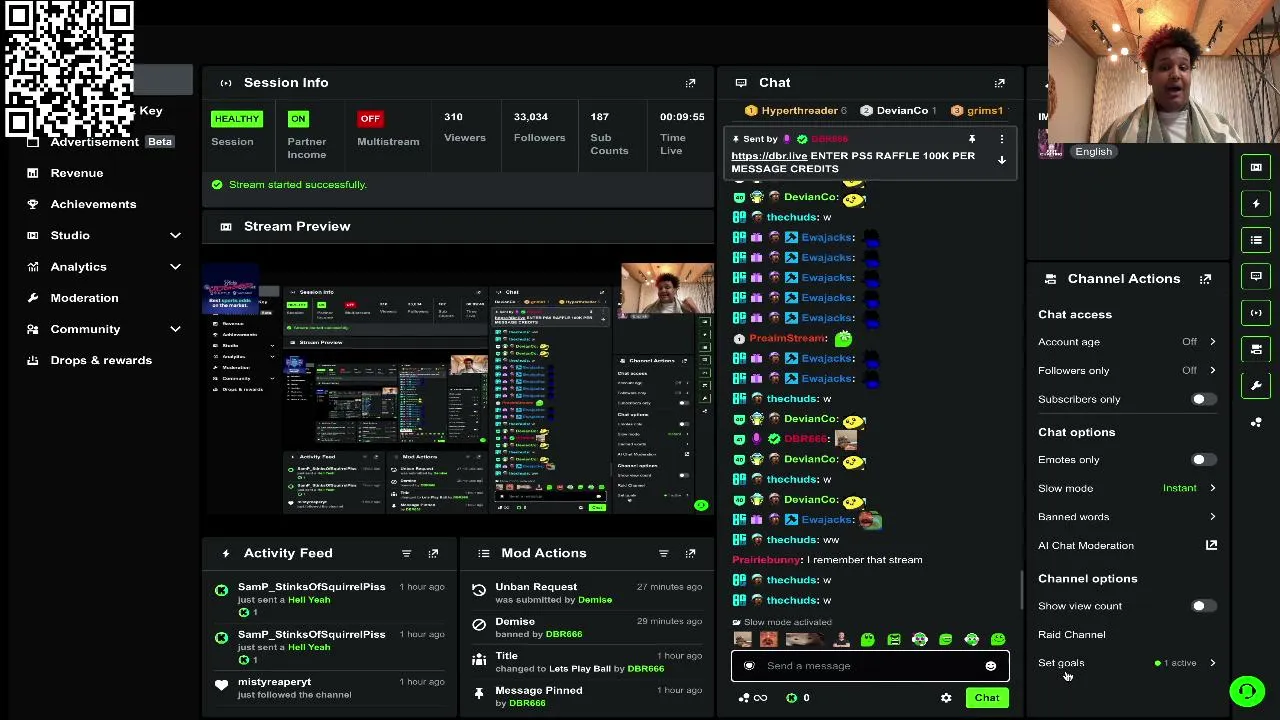This screenshot has width=1280, height=720.
Task: Click the PreaimStream username in chat
Action: pos(788,338)
